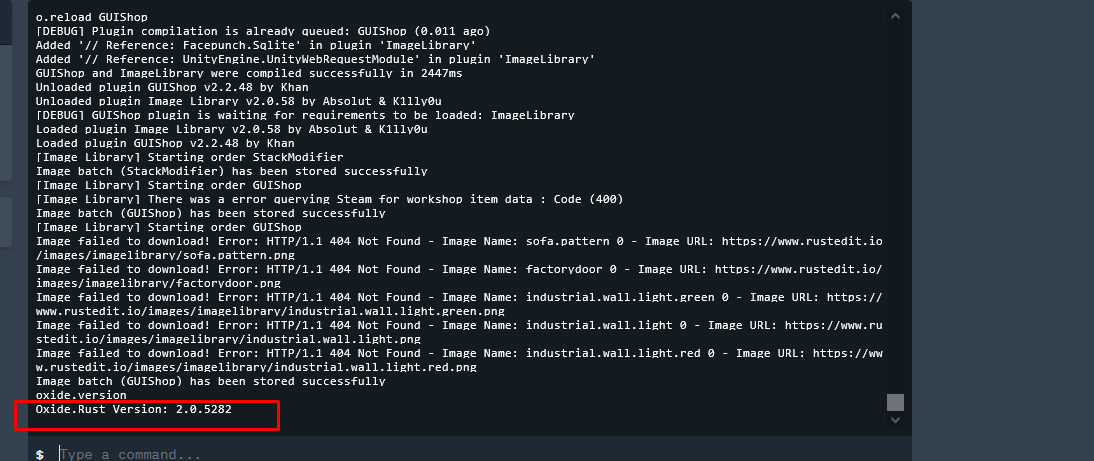Click the 'Oxide.Rust Version: 2.0.5282' line

(134, 409)
